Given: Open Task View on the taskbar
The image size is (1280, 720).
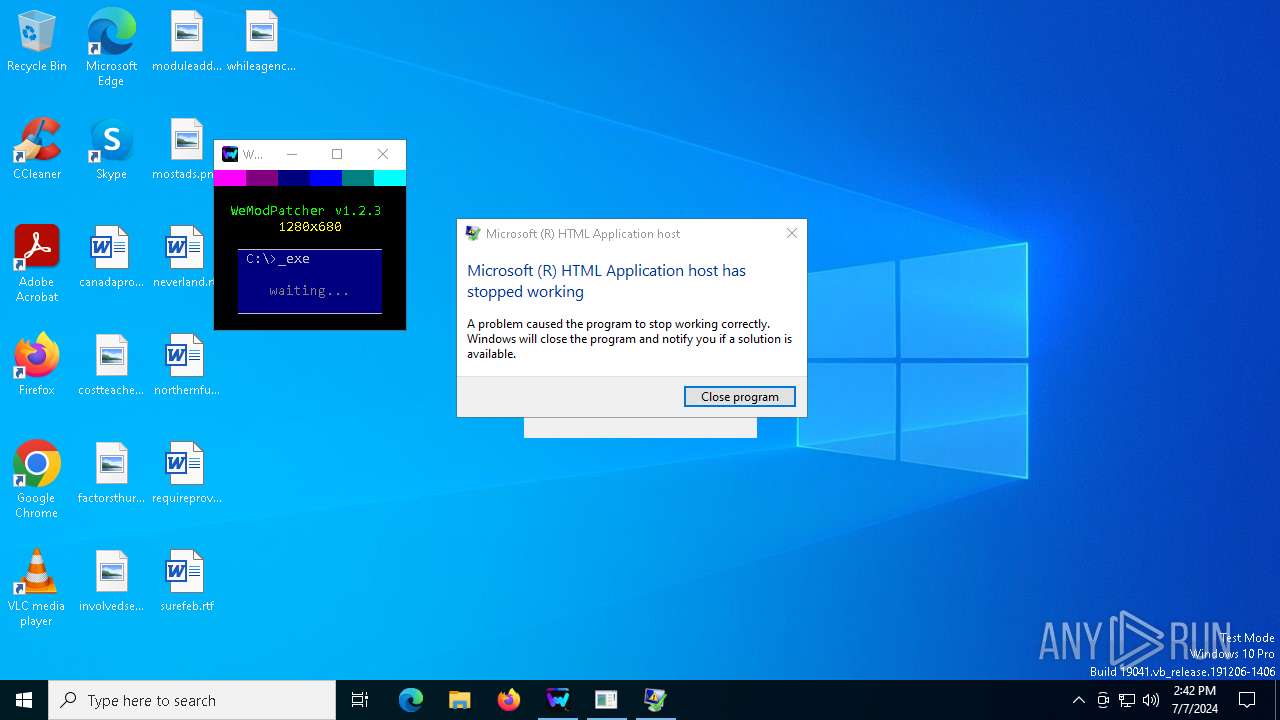Looking at the screenshot, I should 360,700.
